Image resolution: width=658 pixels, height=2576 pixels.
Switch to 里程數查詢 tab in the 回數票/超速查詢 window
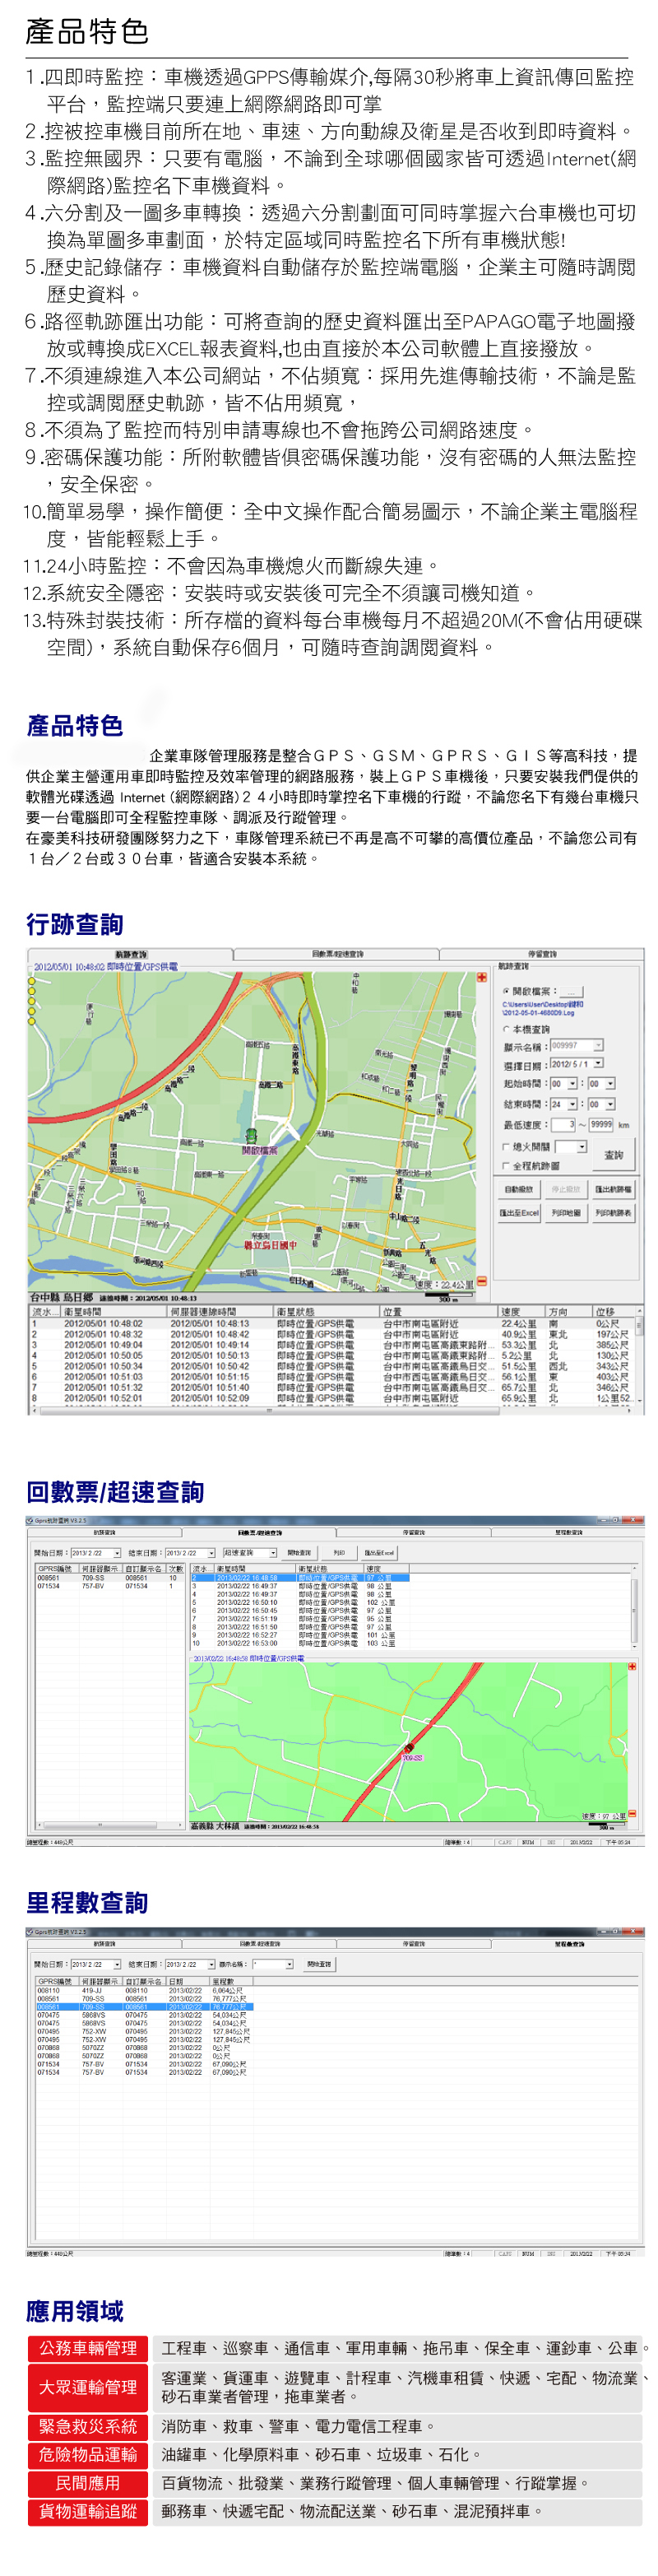coord(569,1532)
